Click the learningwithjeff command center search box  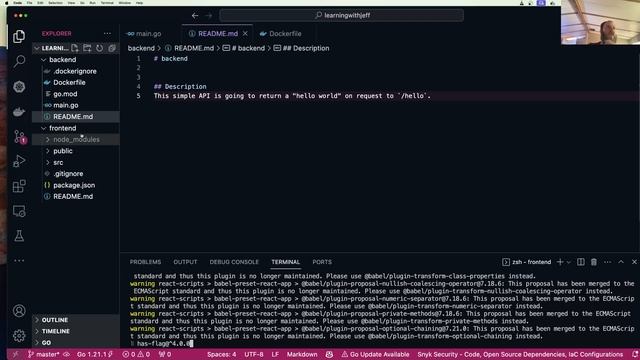point(342,16)
